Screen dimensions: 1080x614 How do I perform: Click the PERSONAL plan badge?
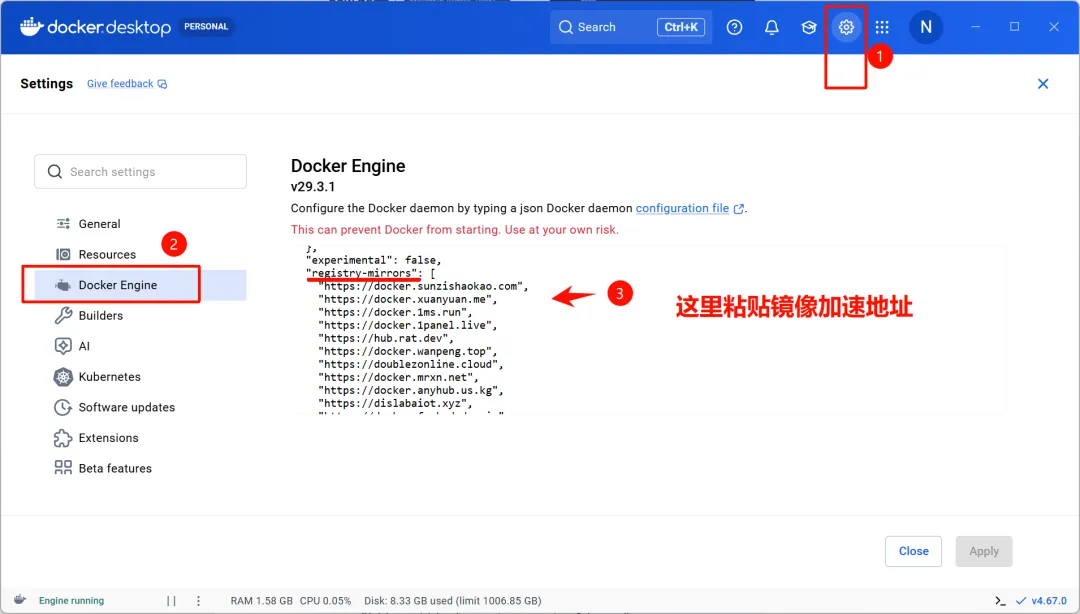206,27
